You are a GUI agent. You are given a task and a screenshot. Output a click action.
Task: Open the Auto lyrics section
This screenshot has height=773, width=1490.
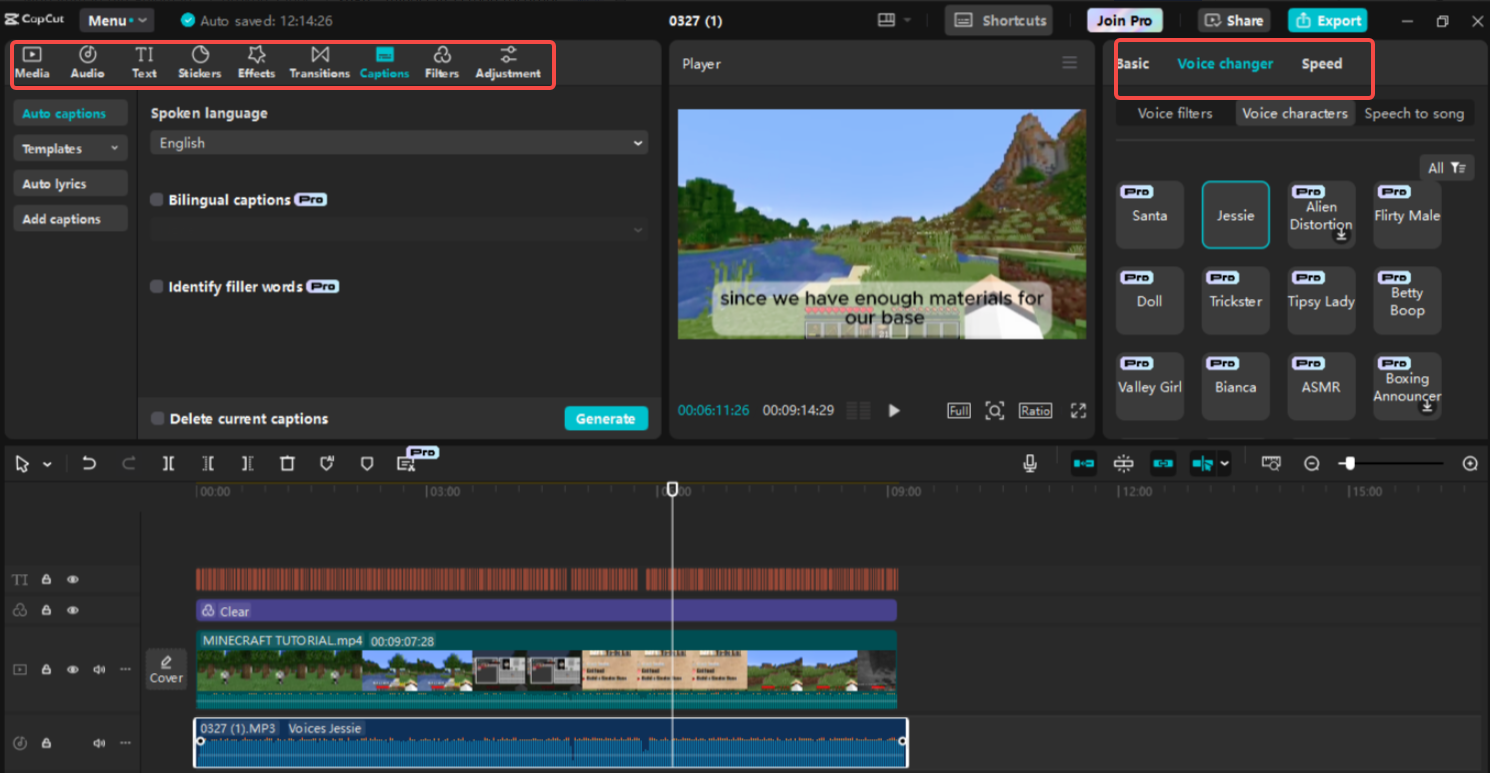tap(70, 184)
